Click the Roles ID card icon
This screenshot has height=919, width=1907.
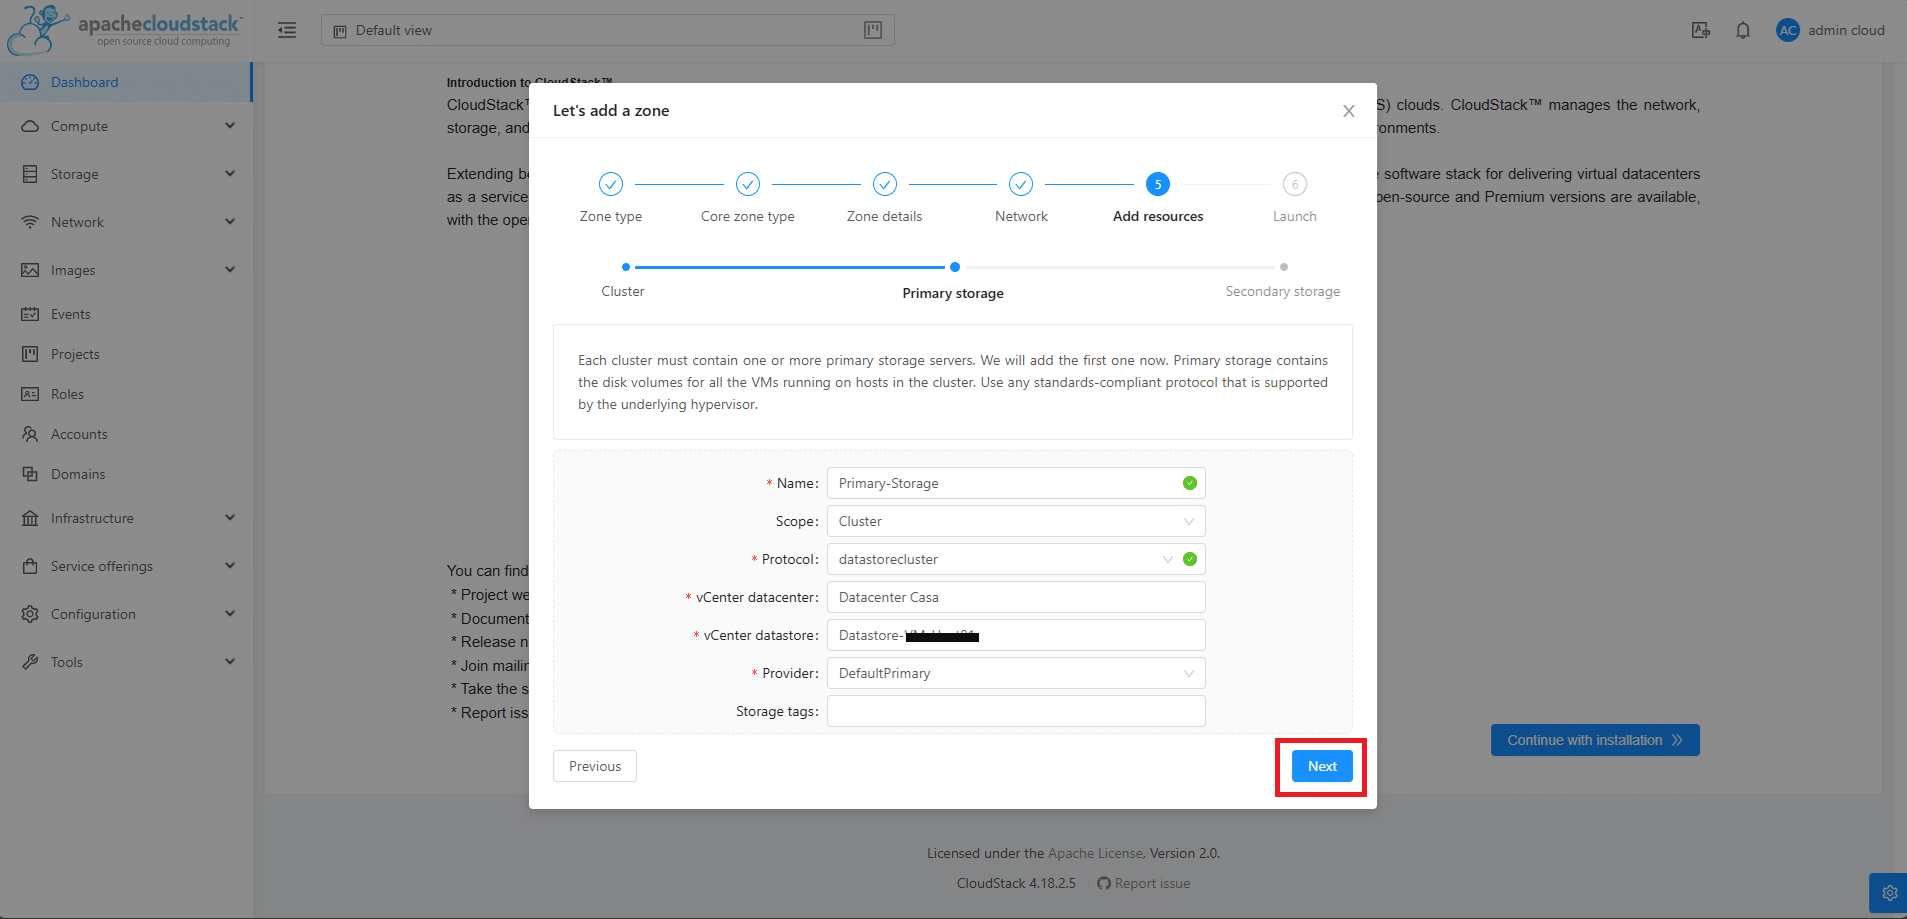[x=30, y=394]
